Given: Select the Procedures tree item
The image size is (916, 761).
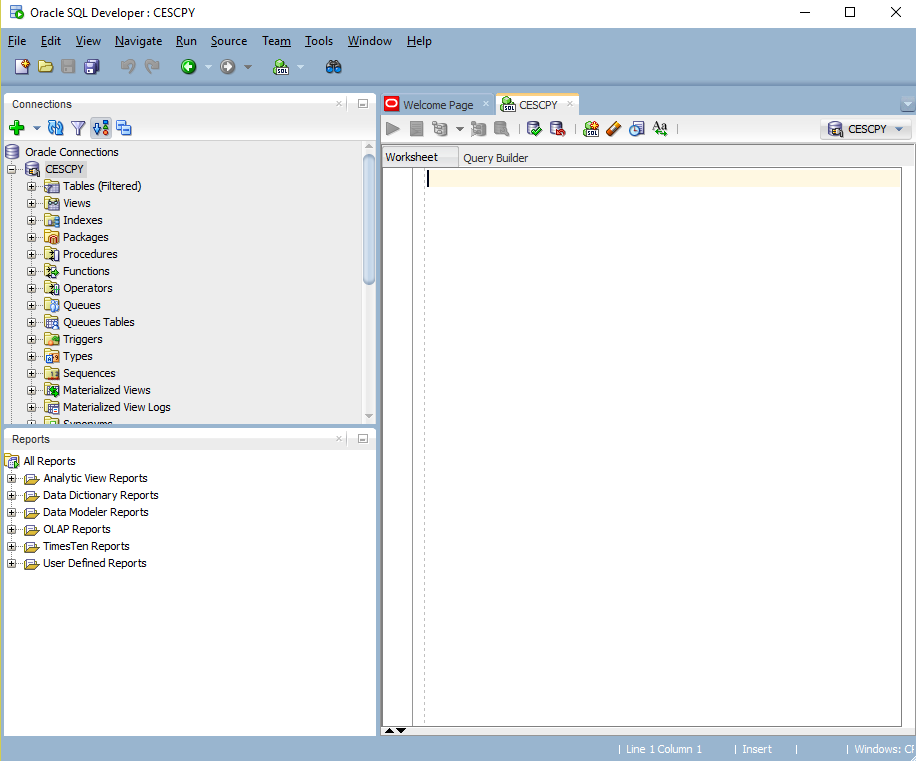Looking at the screenshot, I should point(90,254).
